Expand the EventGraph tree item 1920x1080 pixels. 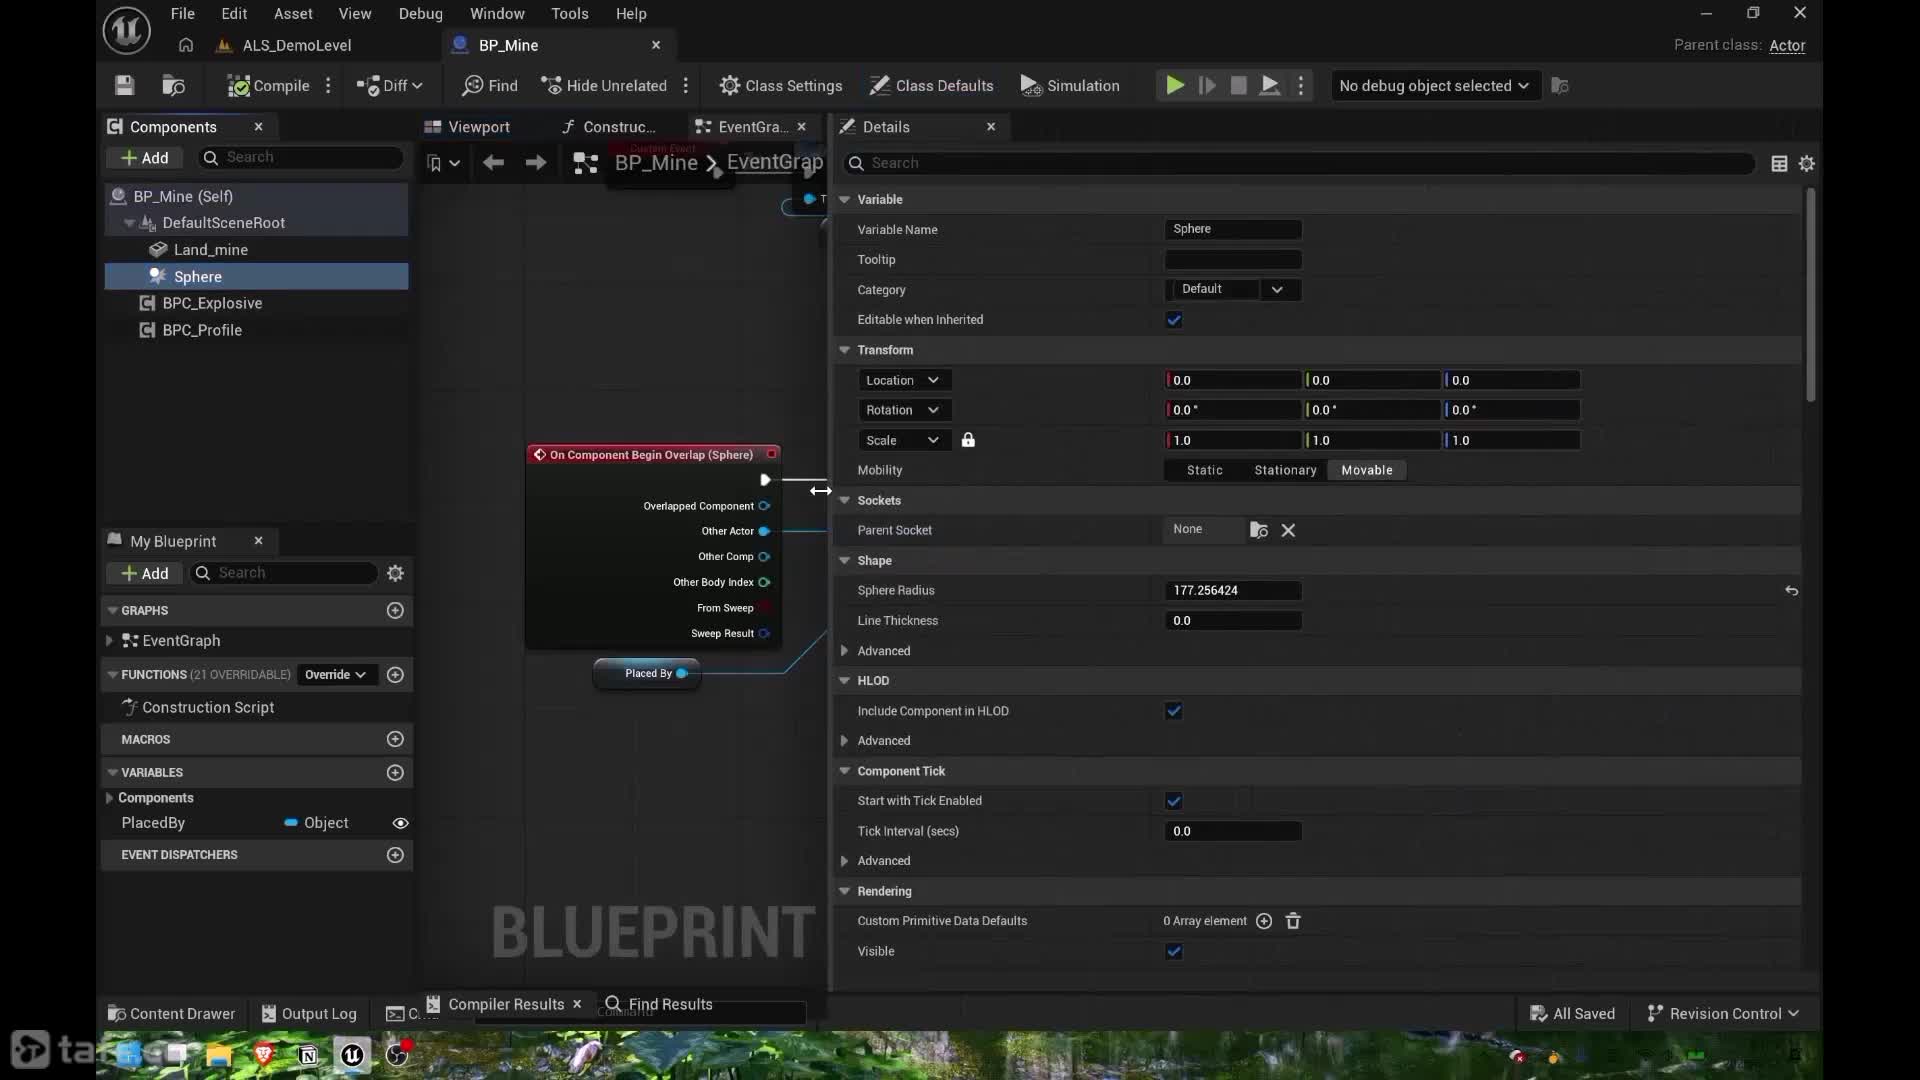click(110, 641)
